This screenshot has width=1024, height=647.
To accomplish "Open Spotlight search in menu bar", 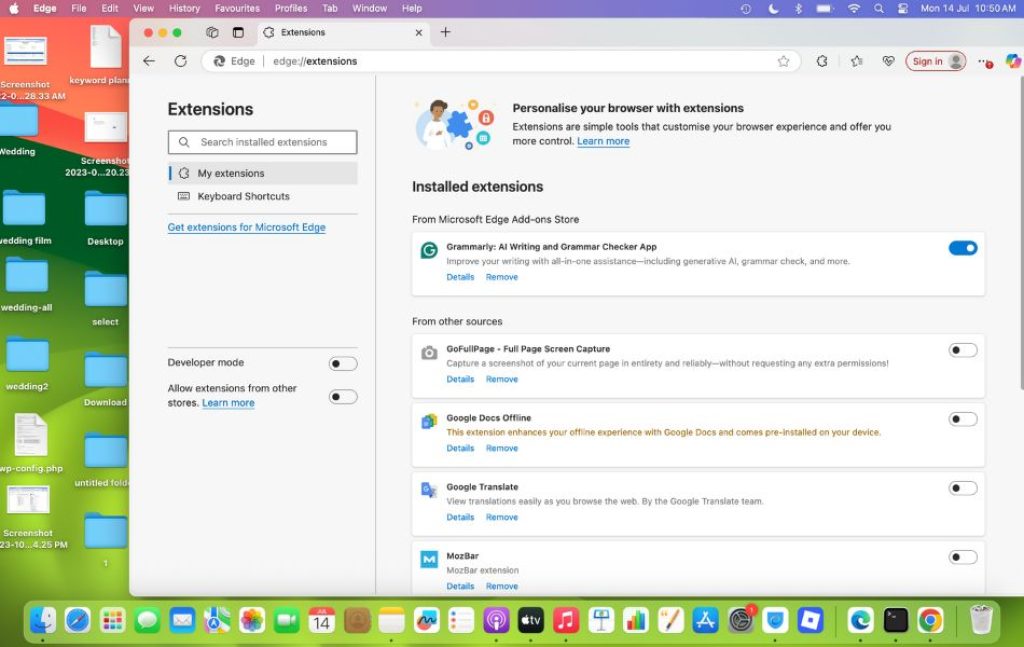I will coord(879,8).
